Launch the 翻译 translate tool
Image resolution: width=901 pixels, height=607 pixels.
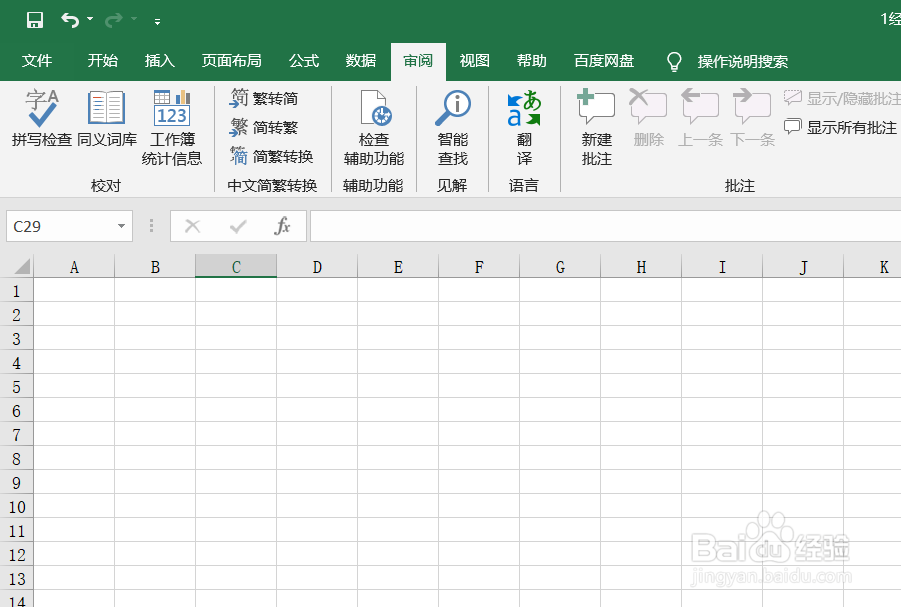tap(524, 128)
